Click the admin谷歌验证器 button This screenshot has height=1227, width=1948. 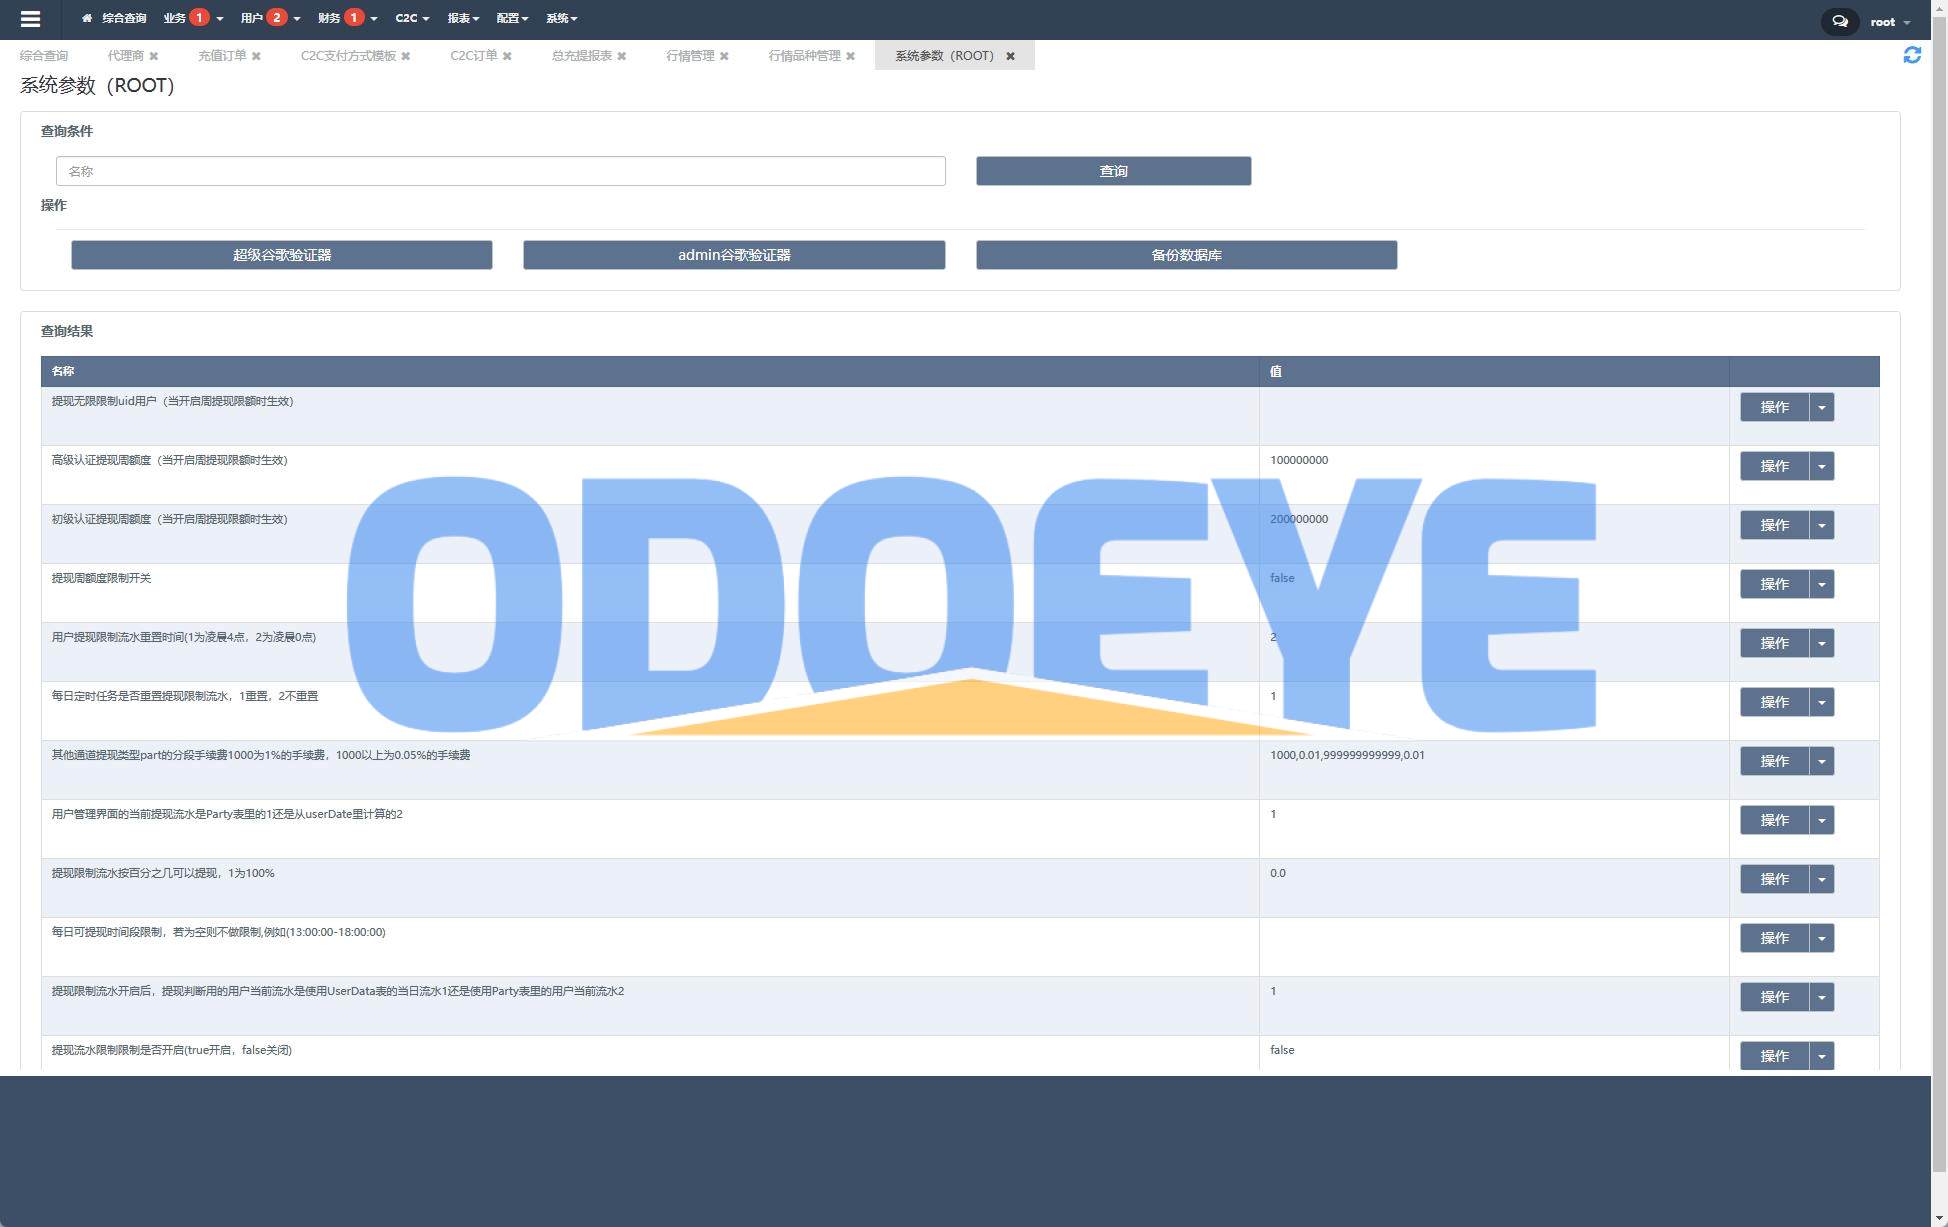coord(734,255)
